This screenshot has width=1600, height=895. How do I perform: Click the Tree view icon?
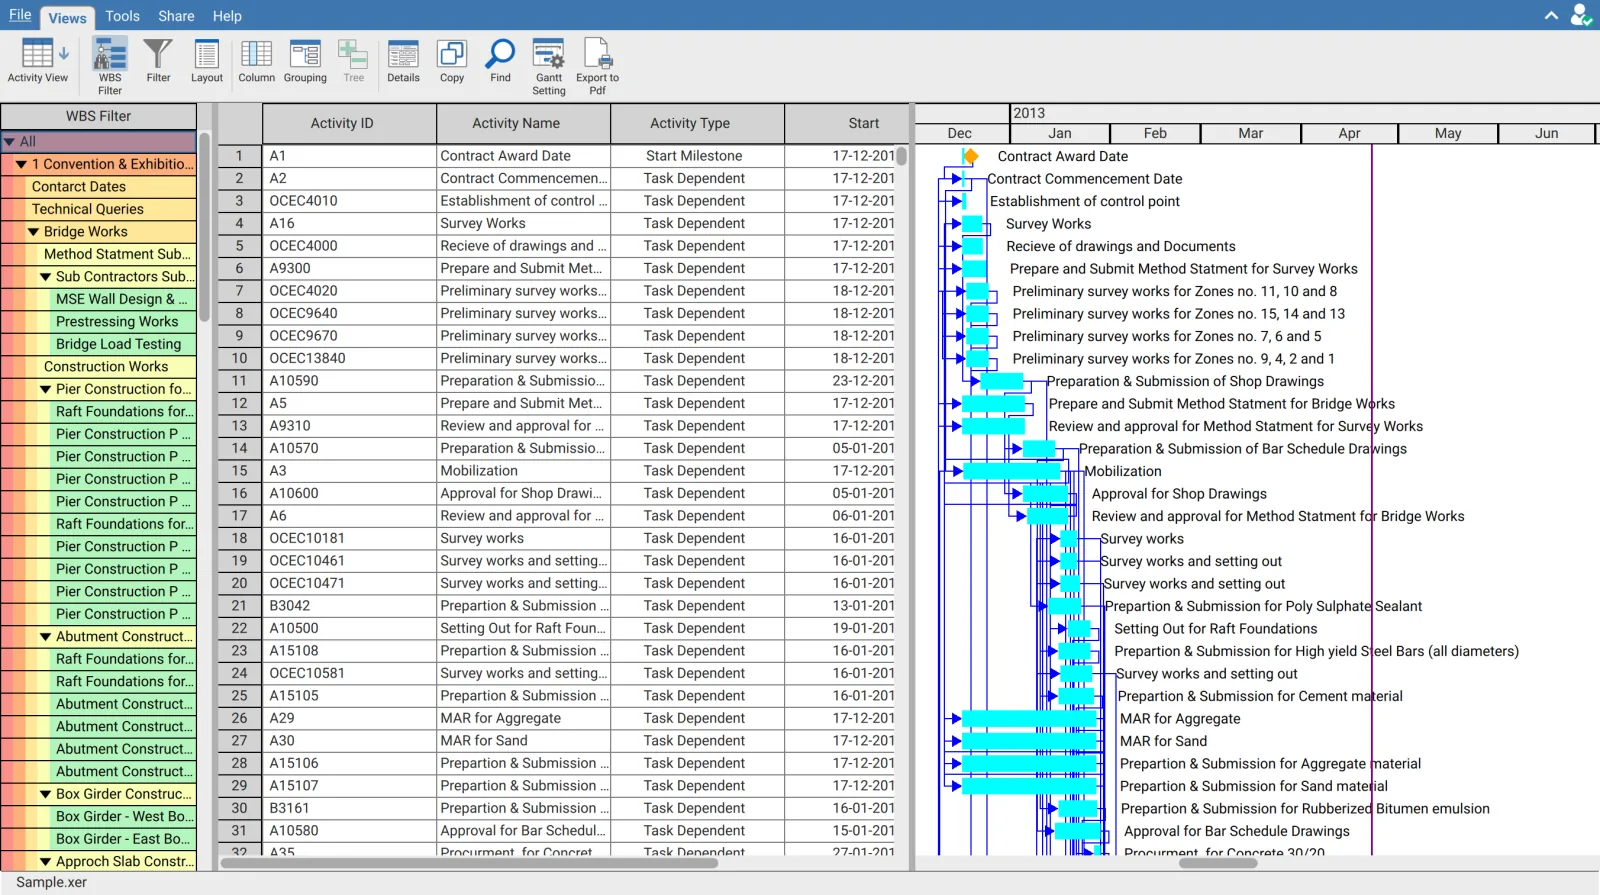click(x=353, y=61)
